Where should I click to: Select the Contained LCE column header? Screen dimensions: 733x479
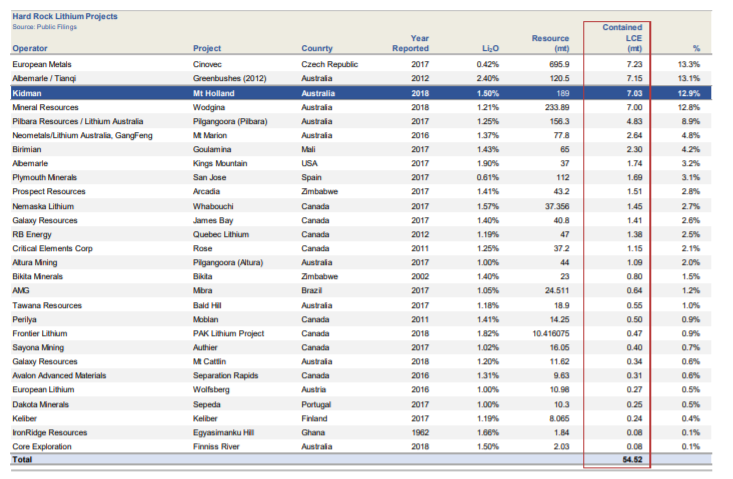pos(622,38)
